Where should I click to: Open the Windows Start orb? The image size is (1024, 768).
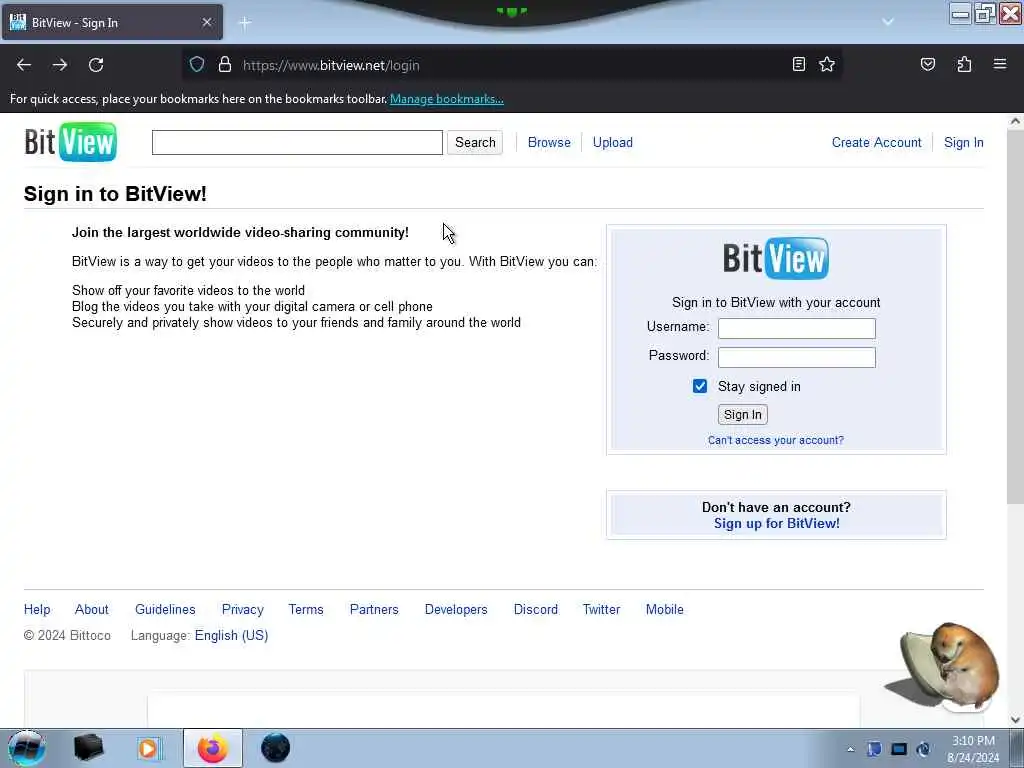click(26, 748)
